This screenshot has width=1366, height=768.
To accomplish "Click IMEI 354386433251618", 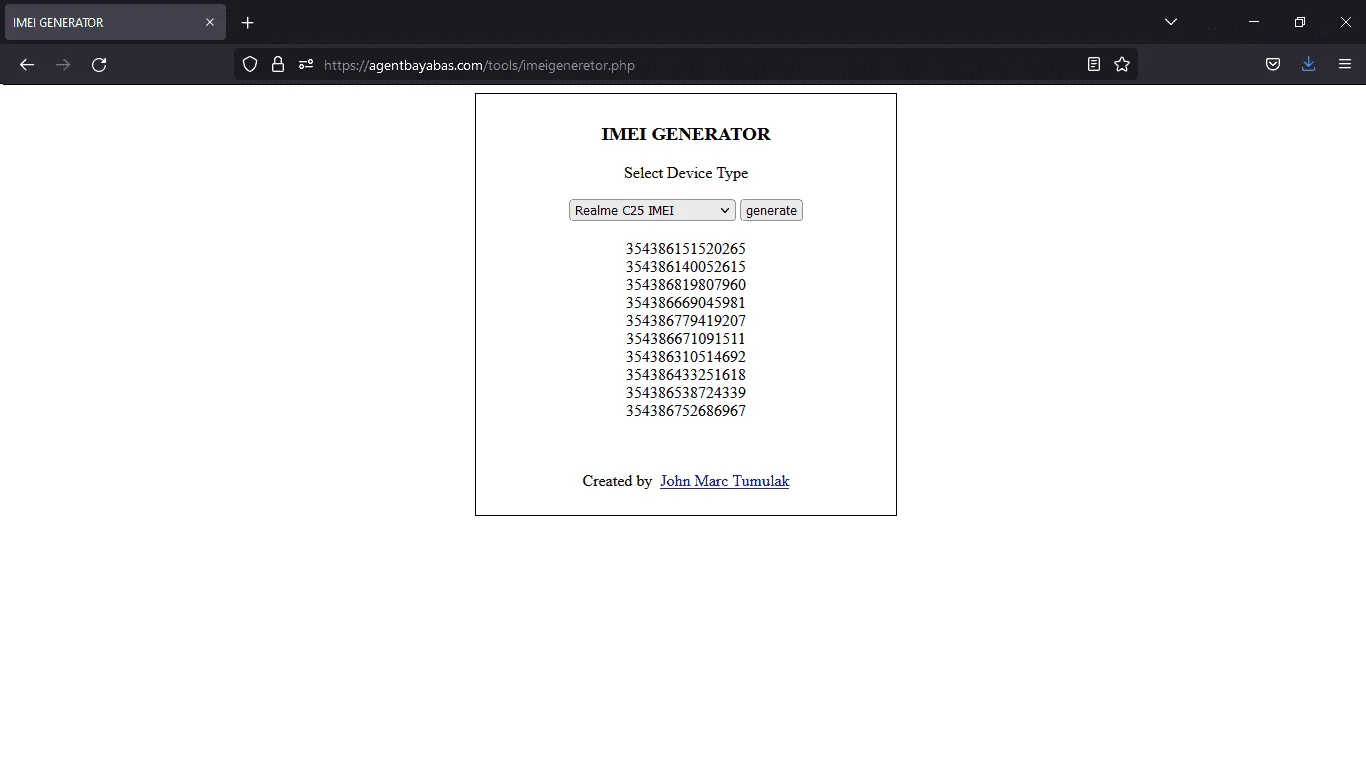I will (x=686, y=375).
